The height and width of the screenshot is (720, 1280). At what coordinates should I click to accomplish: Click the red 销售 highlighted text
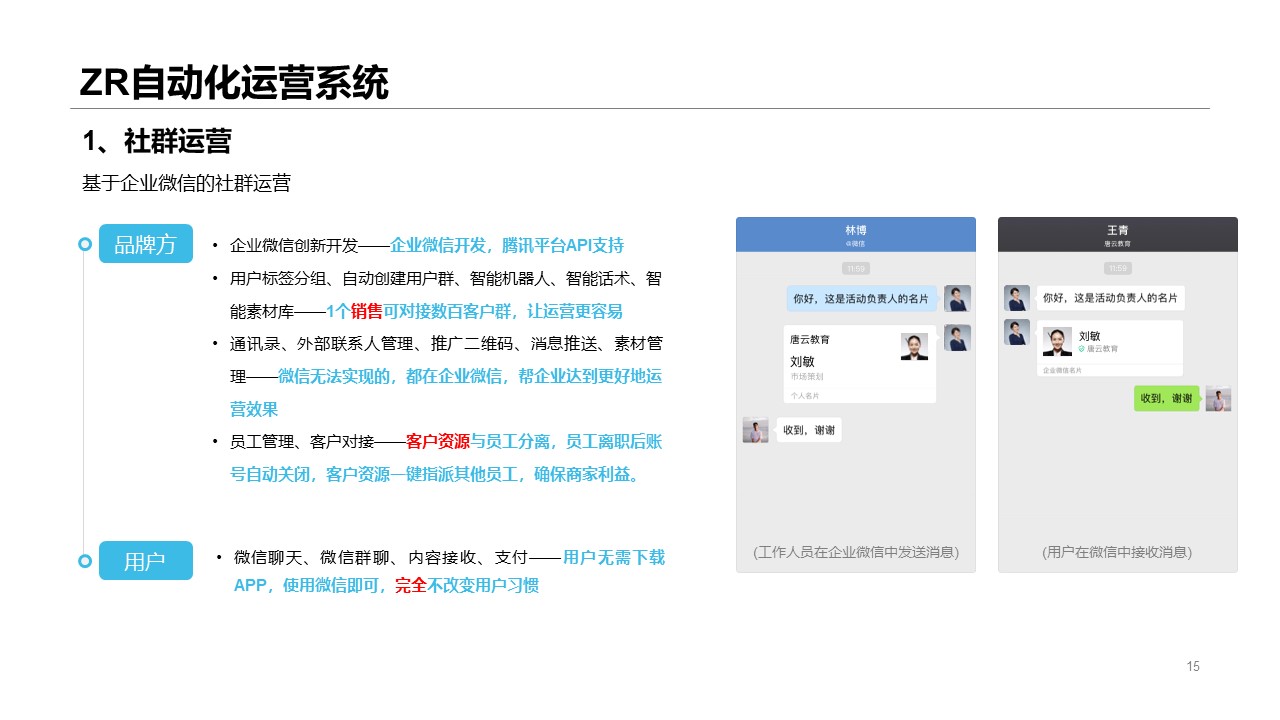click(x=367, y=310)
